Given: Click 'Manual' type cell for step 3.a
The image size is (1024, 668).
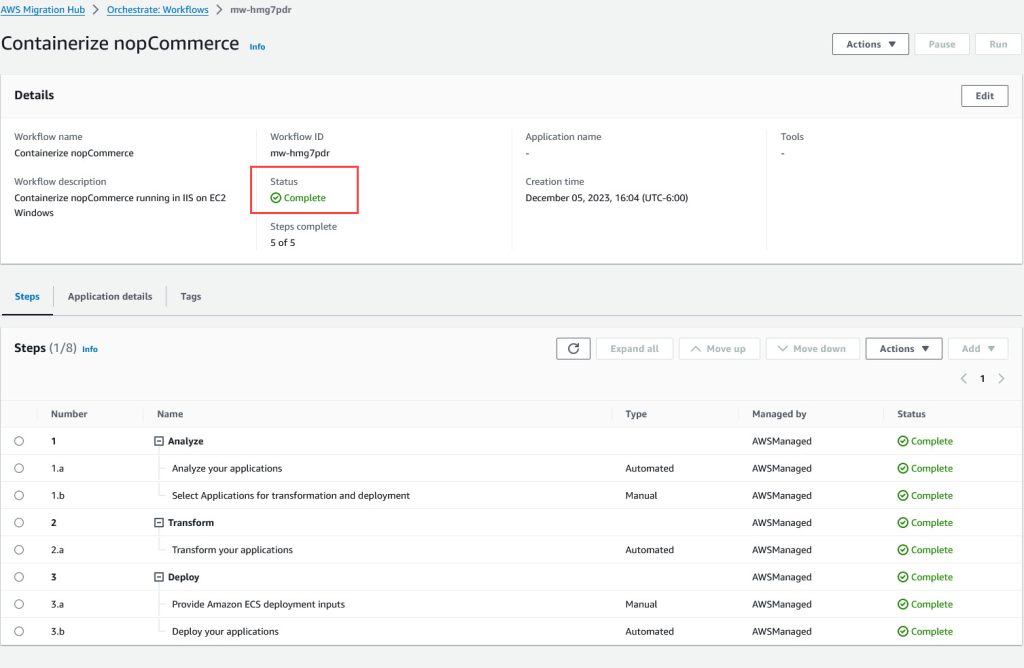Looking at the screenshot, I should coord(641,604).
